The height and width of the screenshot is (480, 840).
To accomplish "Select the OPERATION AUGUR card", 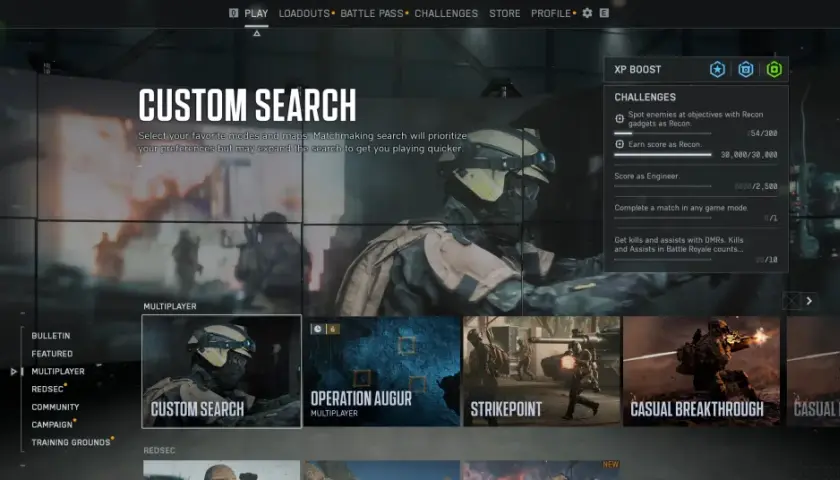I will [x=382, y=371].
